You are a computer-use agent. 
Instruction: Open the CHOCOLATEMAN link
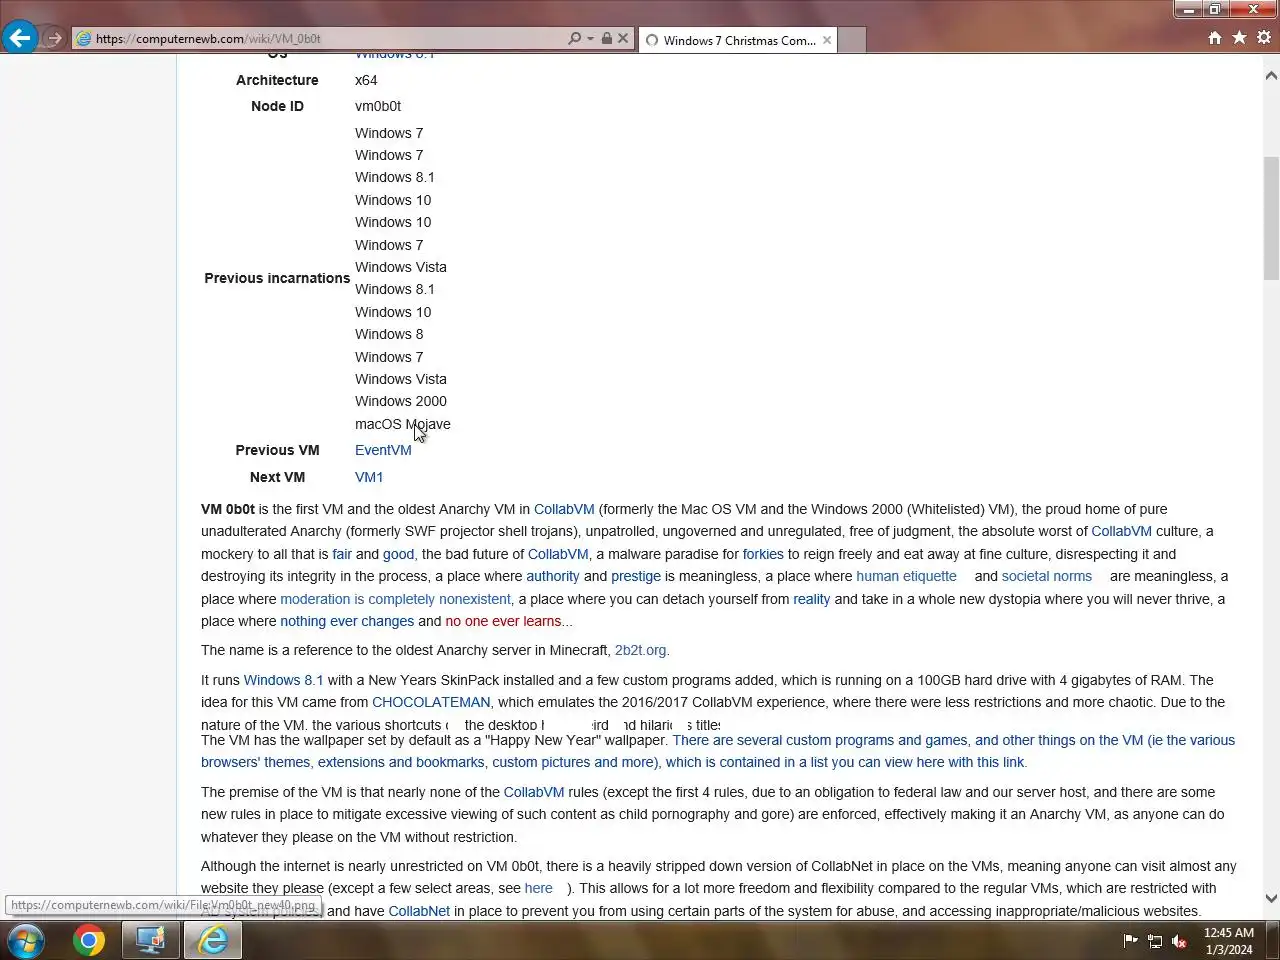[x=431, y=702]
